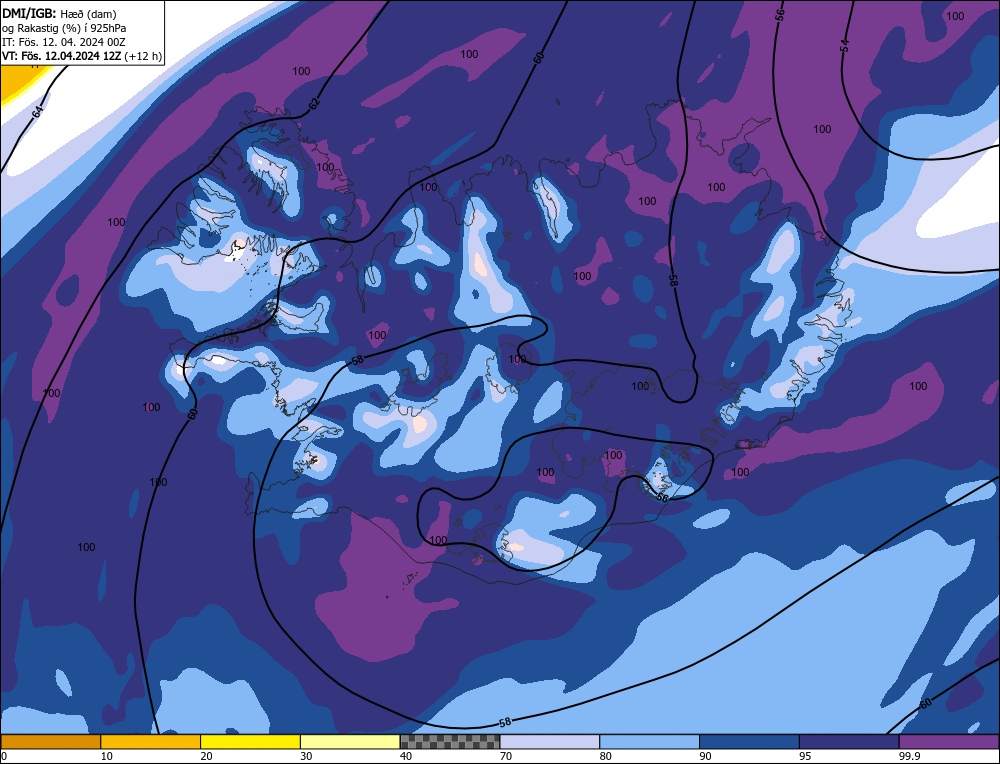This screenshot has width=1000, height=764.
Task: Click the 'VT: Fös. 12.04.2024 12Z' valid time
Action: (x=61, y=56)
